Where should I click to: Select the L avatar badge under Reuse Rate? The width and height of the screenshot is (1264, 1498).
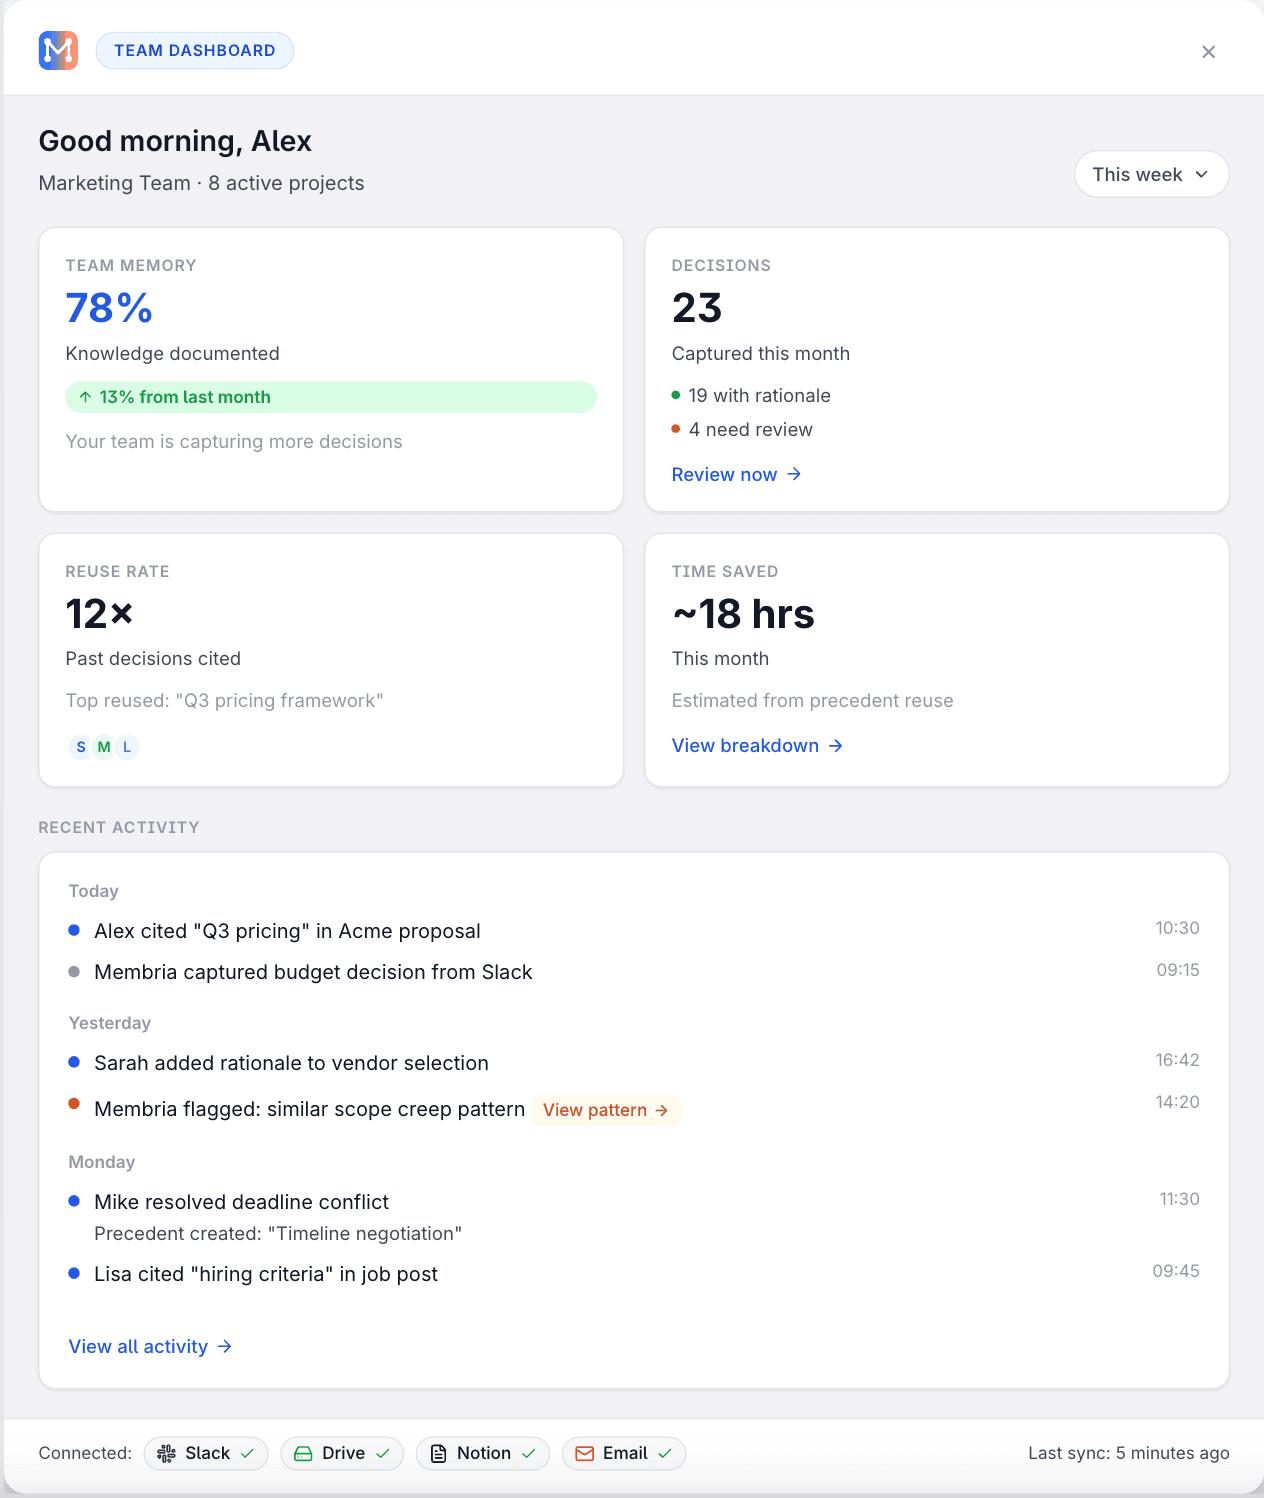coord(126,746)
